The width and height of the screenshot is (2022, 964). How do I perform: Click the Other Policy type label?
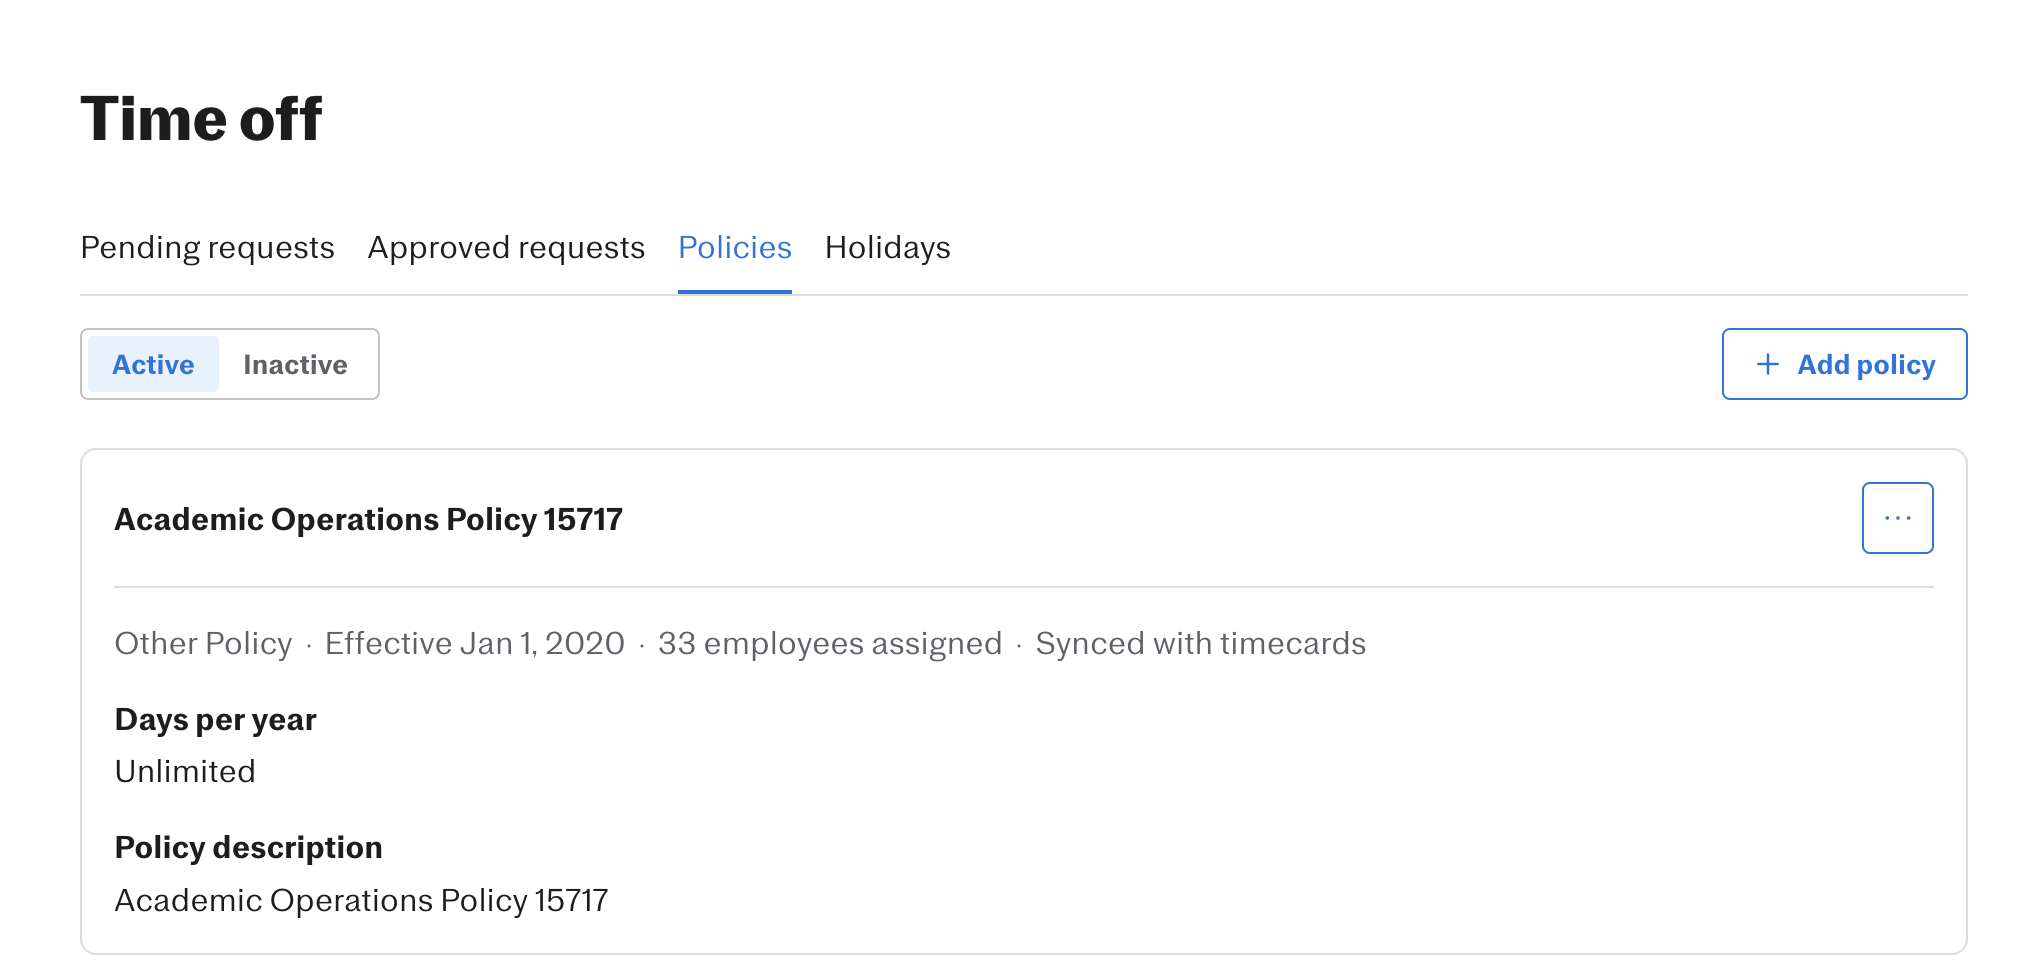[x=203, y=644]
